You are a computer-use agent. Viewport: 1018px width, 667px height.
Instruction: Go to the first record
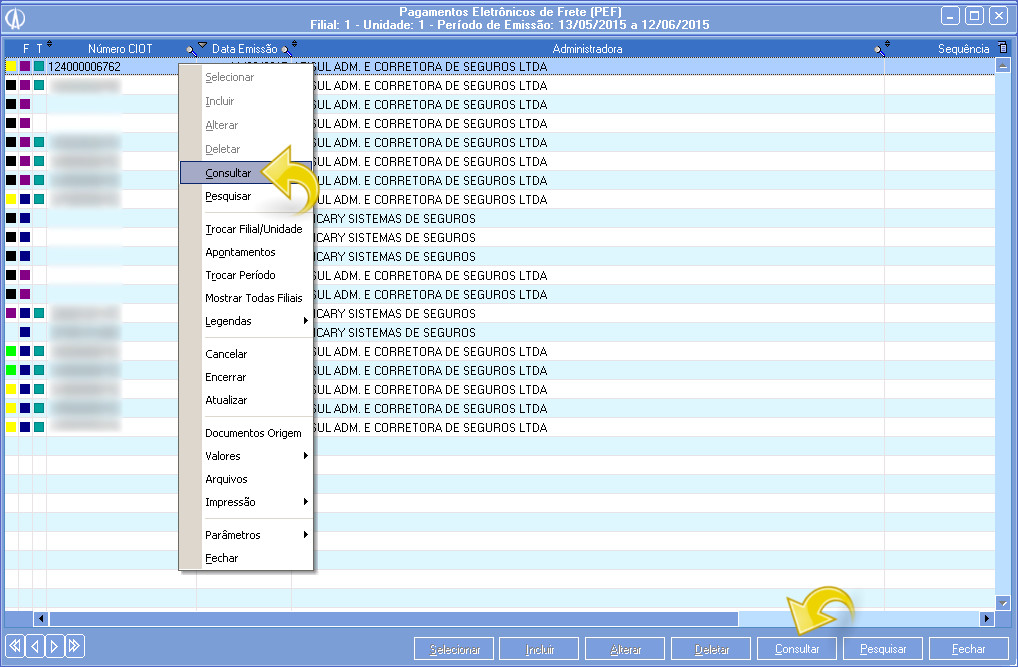click(15, 645)
